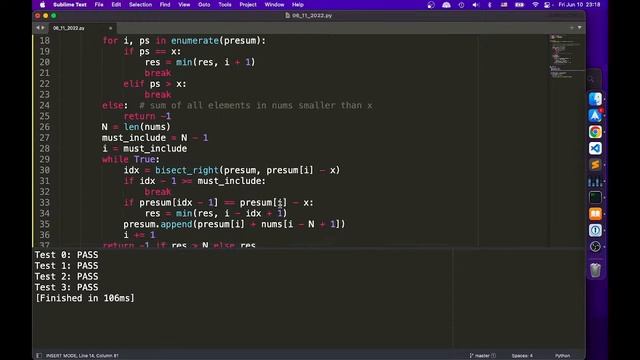
Task: Click 'Test 3: PASS' in build output
Action: [66, 287]
